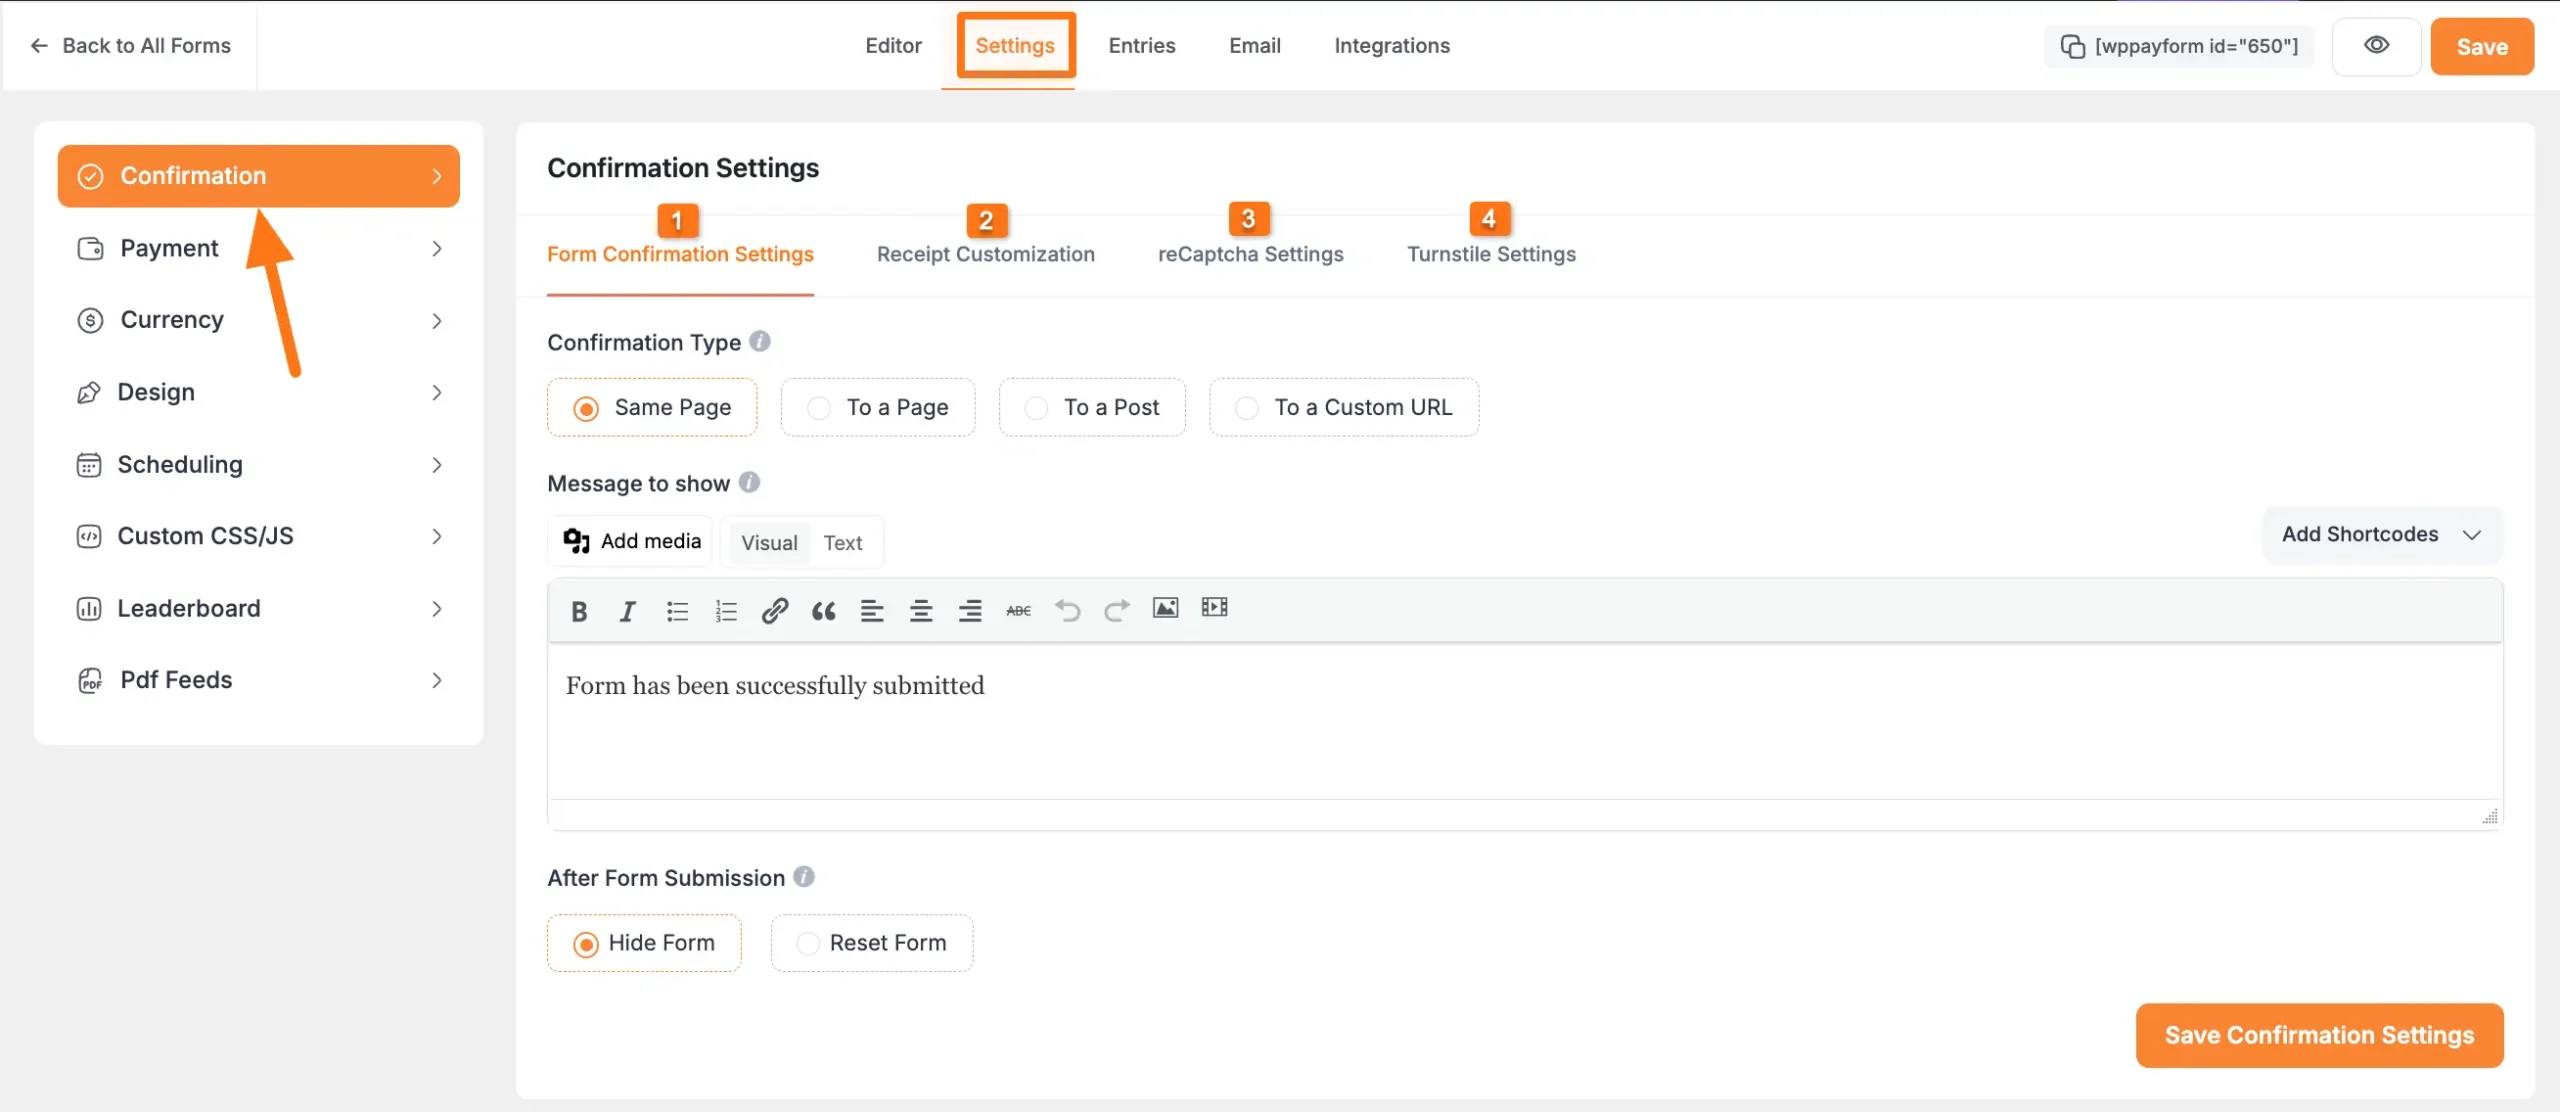Preview the form using the eye icon

tap(2377, 45)
